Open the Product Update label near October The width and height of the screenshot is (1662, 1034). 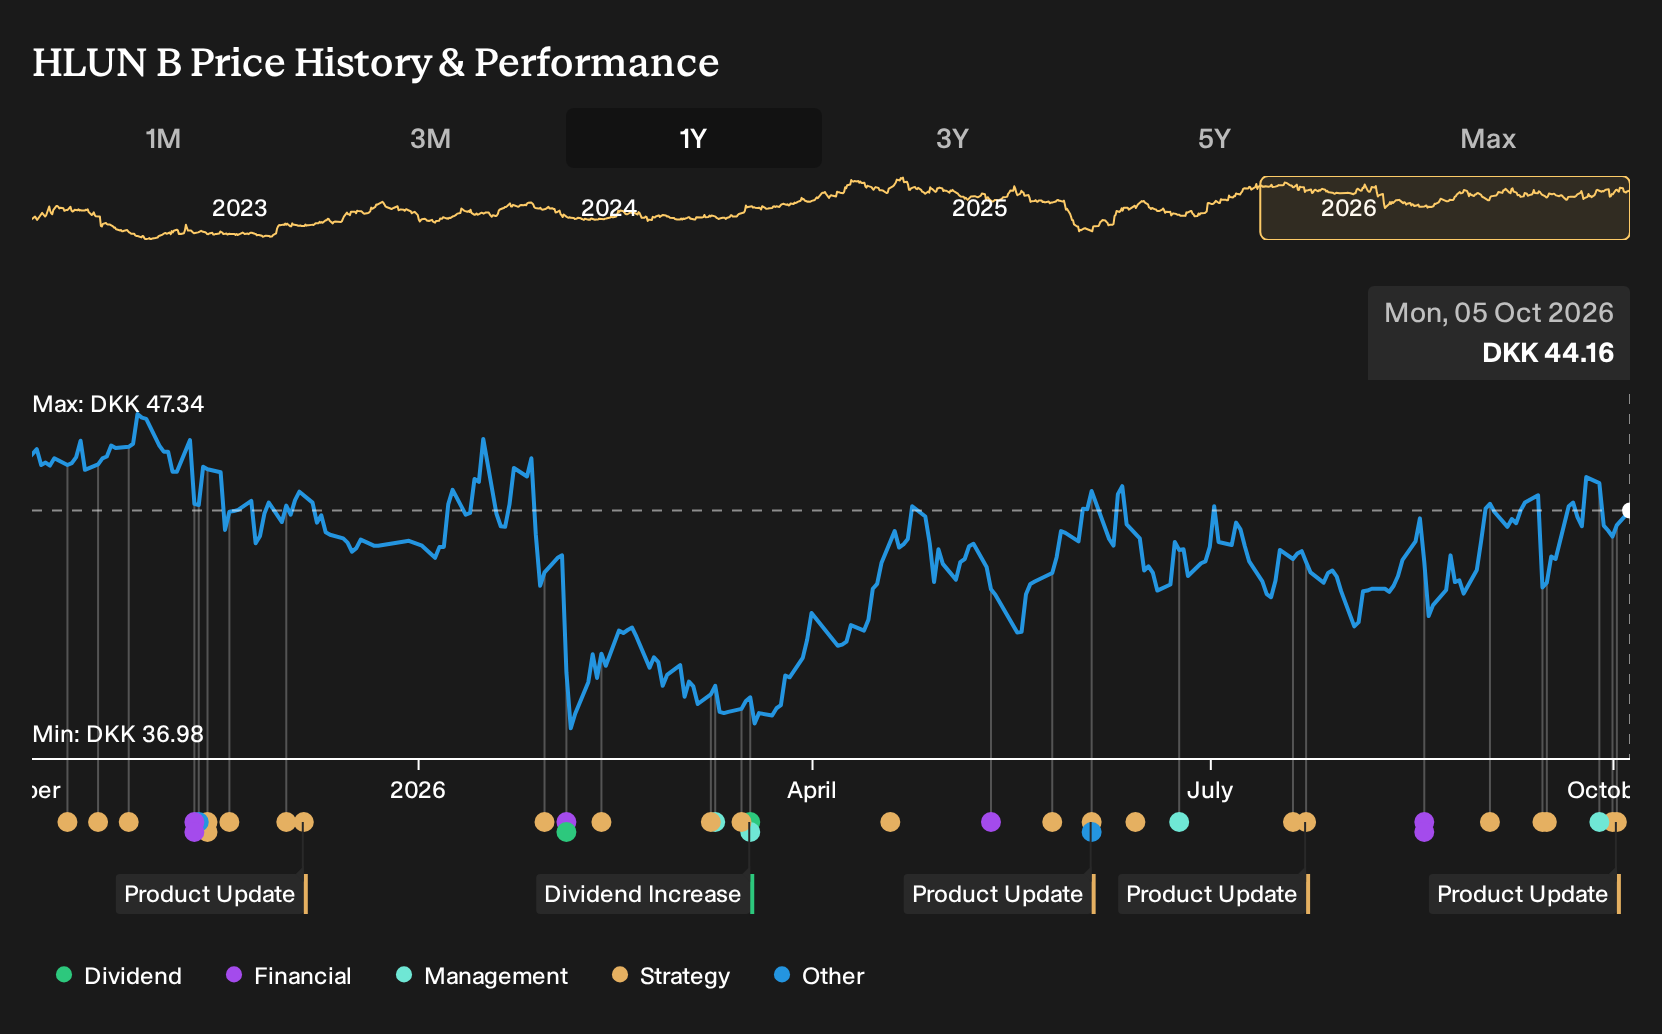click(x=1525, y=894)
